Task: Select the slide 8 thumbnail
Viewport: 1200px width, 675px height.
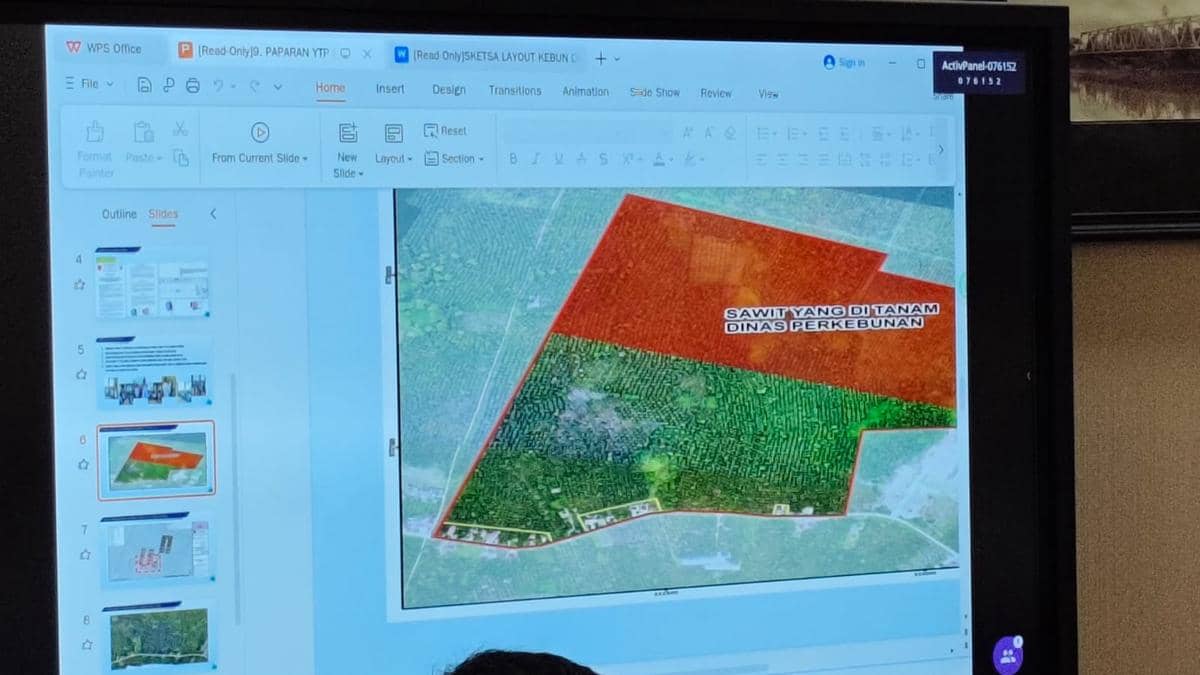Action: (x=160, y=637)
